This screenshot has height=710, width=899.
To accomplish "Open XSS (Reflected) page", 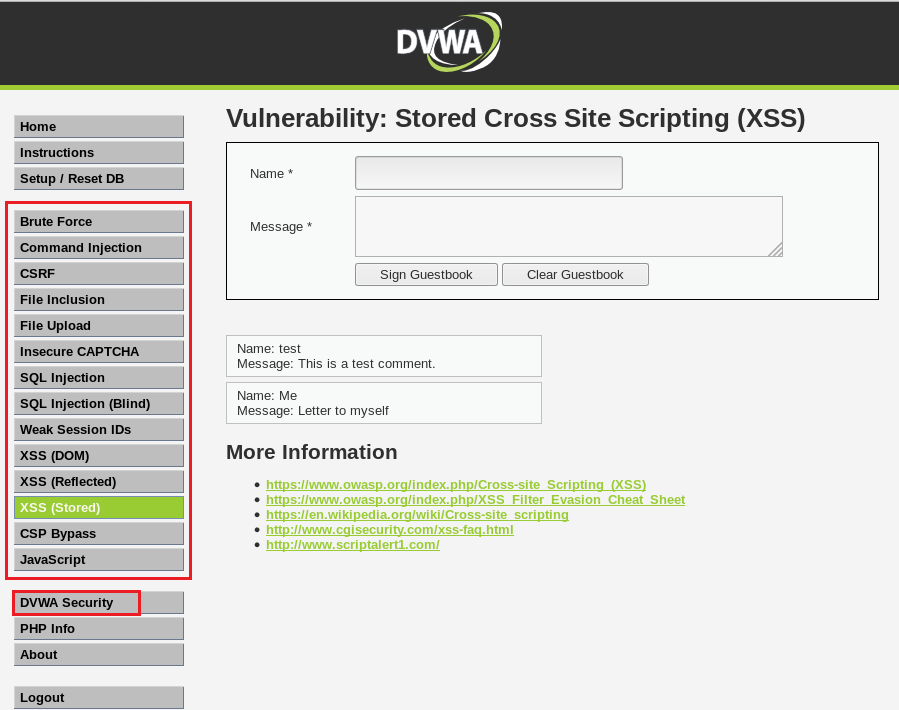I will pyautogui.click(x=99, y=482).
